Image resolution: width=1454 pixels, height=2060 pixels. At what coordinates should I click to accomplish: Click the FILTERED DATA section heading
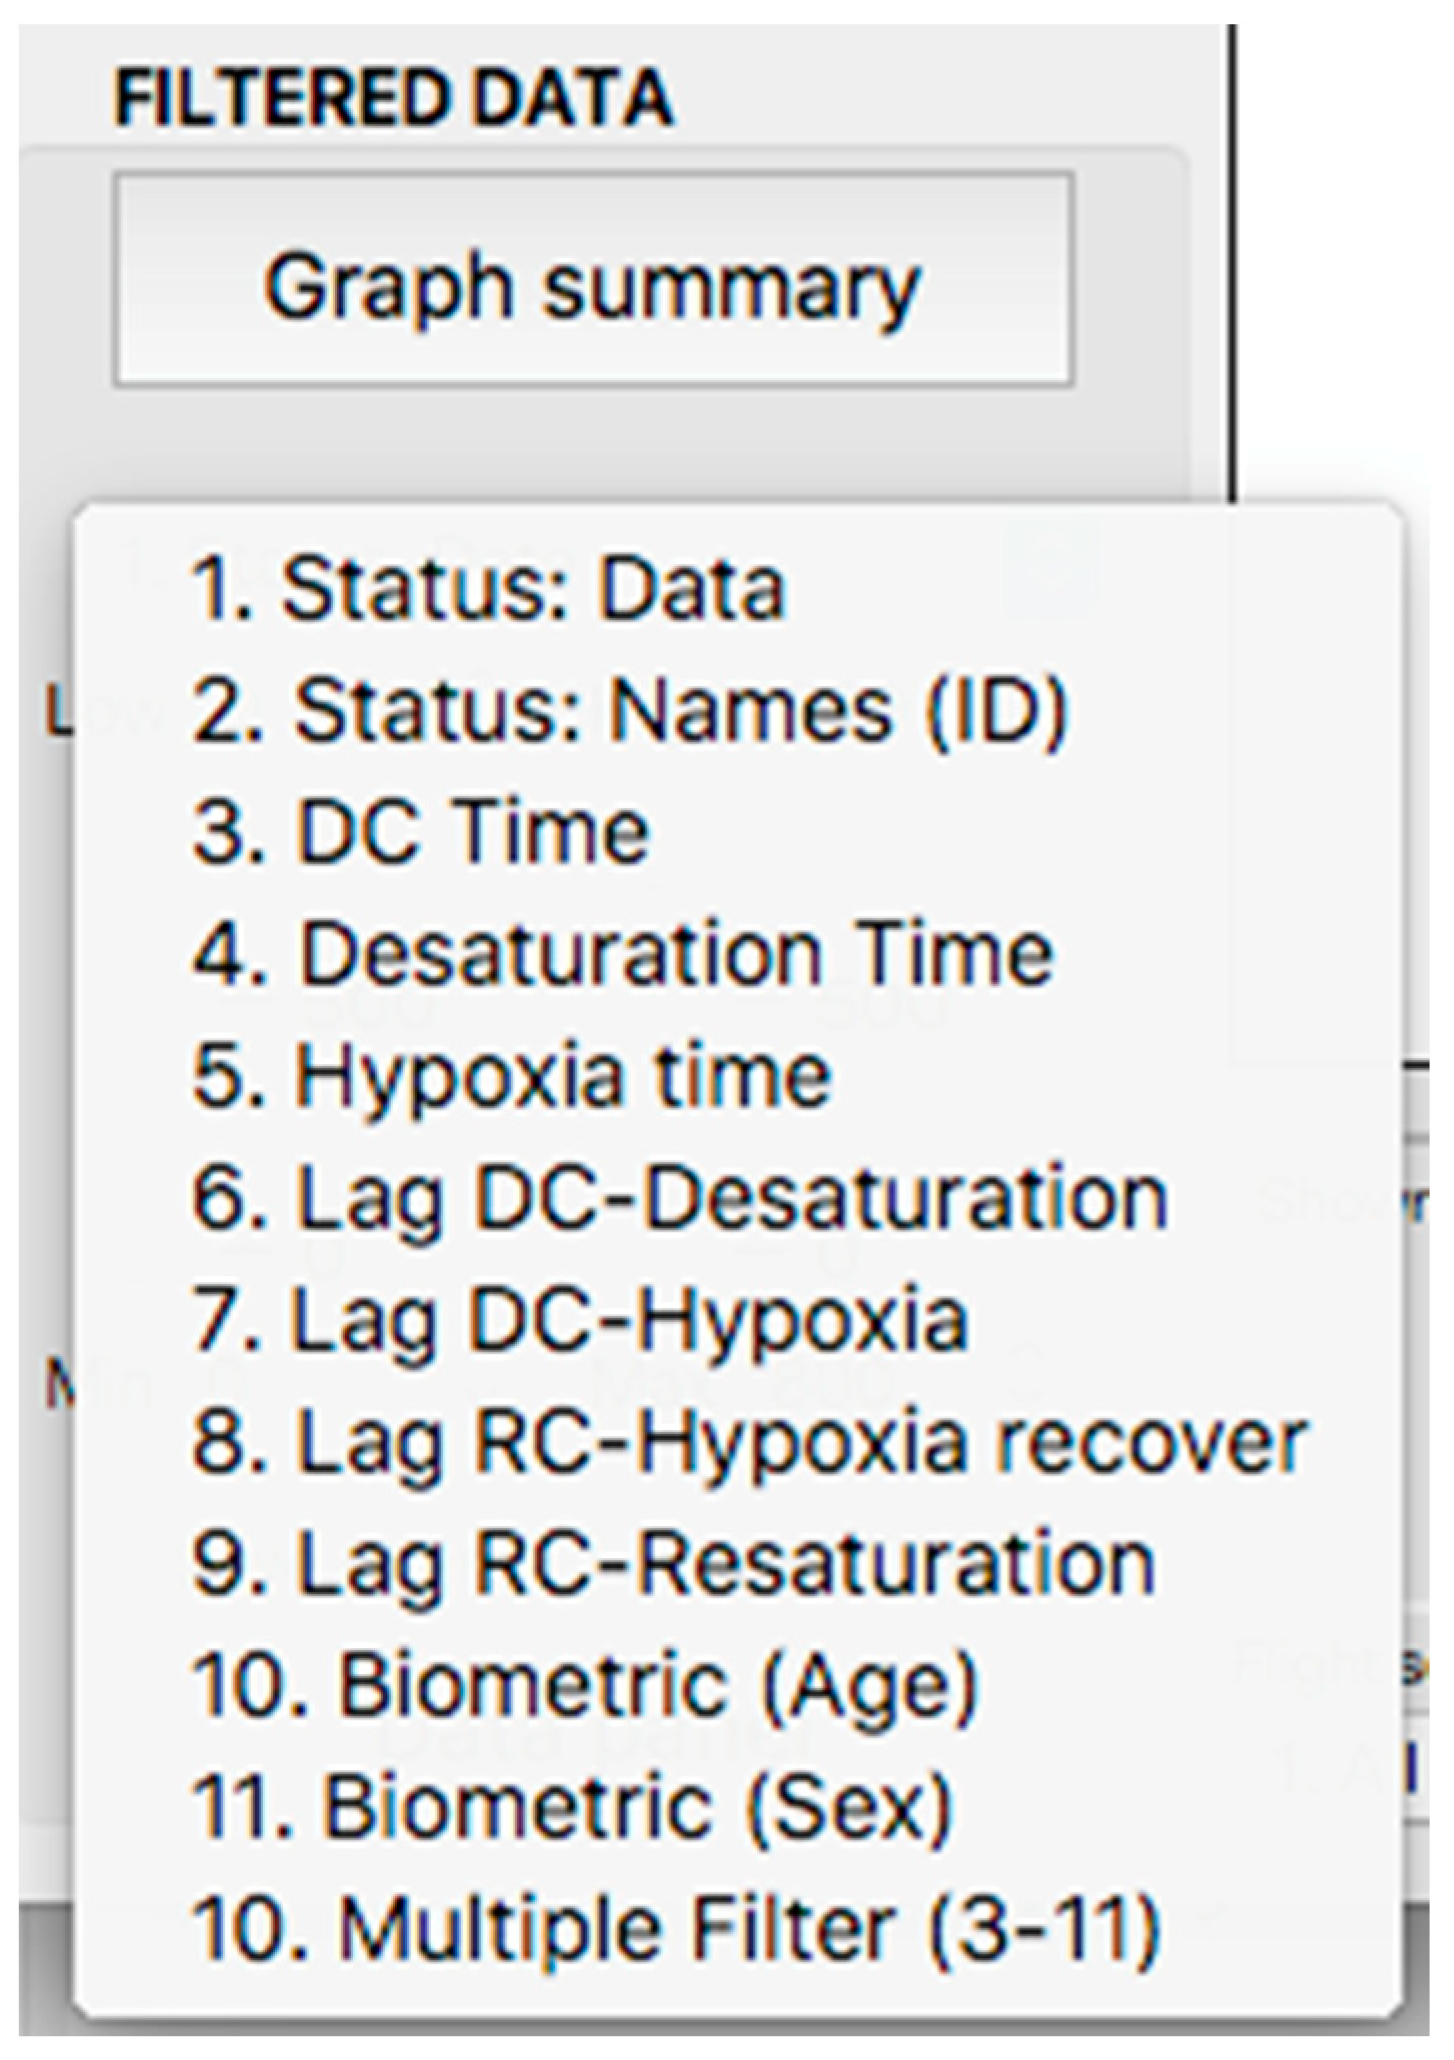pos(394,98)
